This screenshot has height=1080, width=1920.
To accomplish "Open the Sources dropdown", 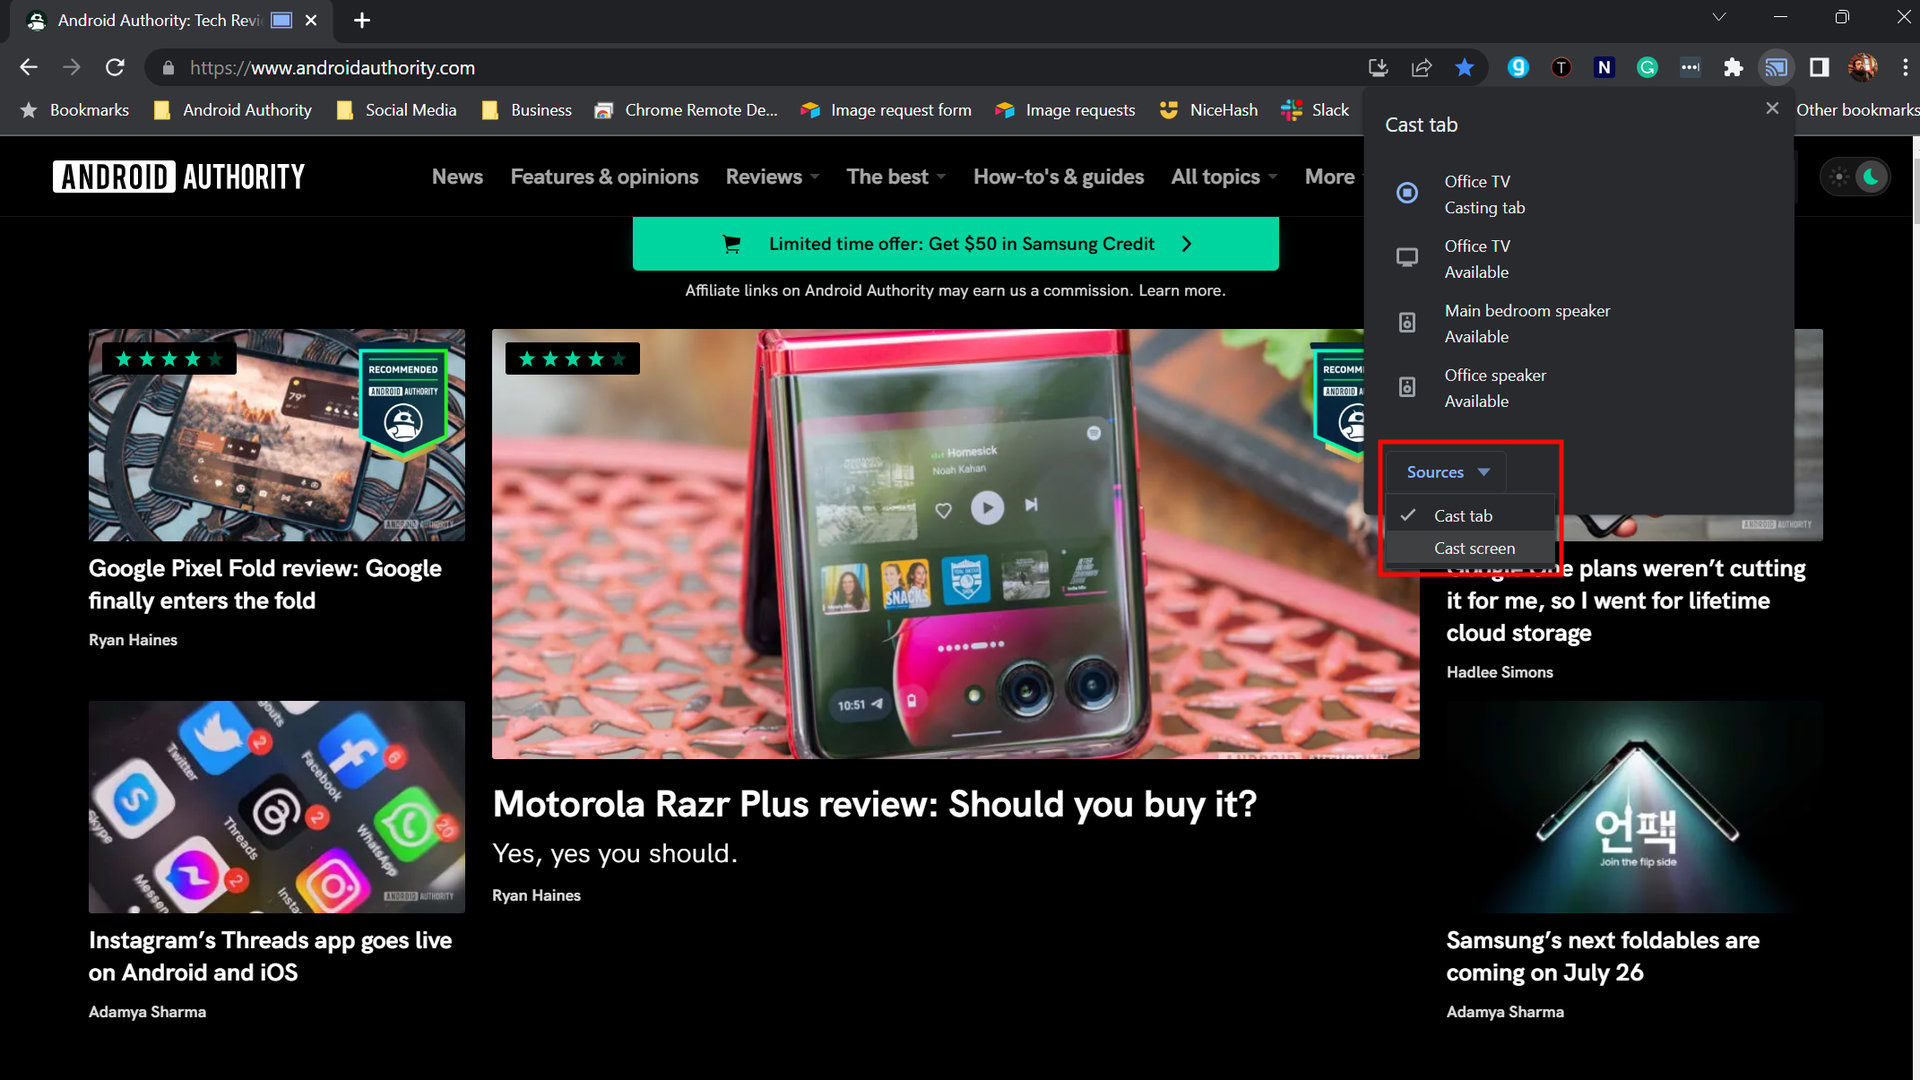I will (x=1446, y=472).
